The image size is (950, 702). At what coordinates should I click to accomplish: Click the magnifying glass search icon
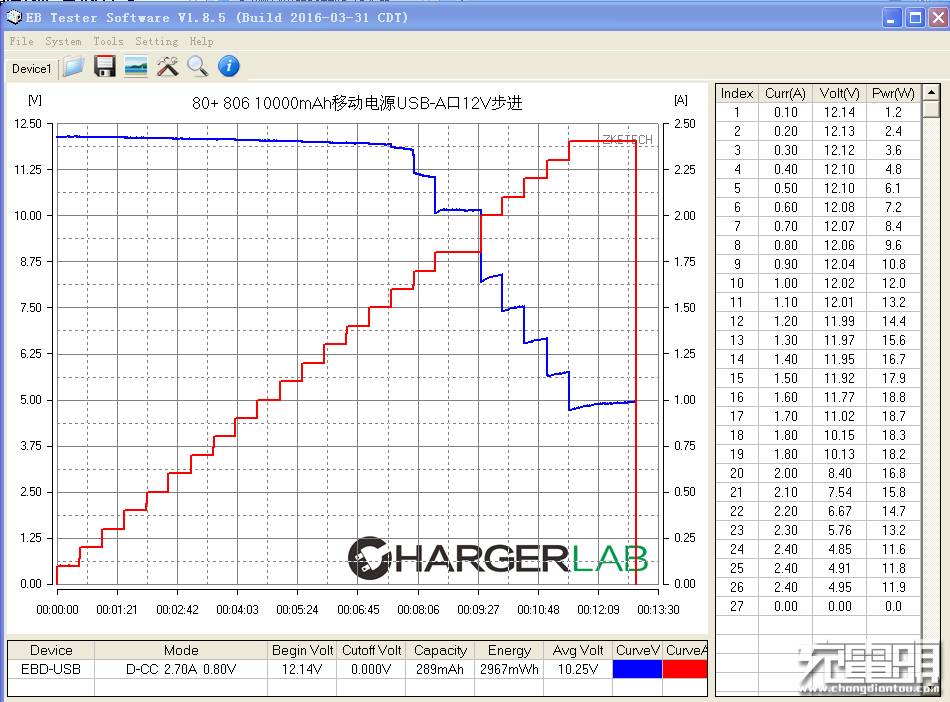point(198,67)
